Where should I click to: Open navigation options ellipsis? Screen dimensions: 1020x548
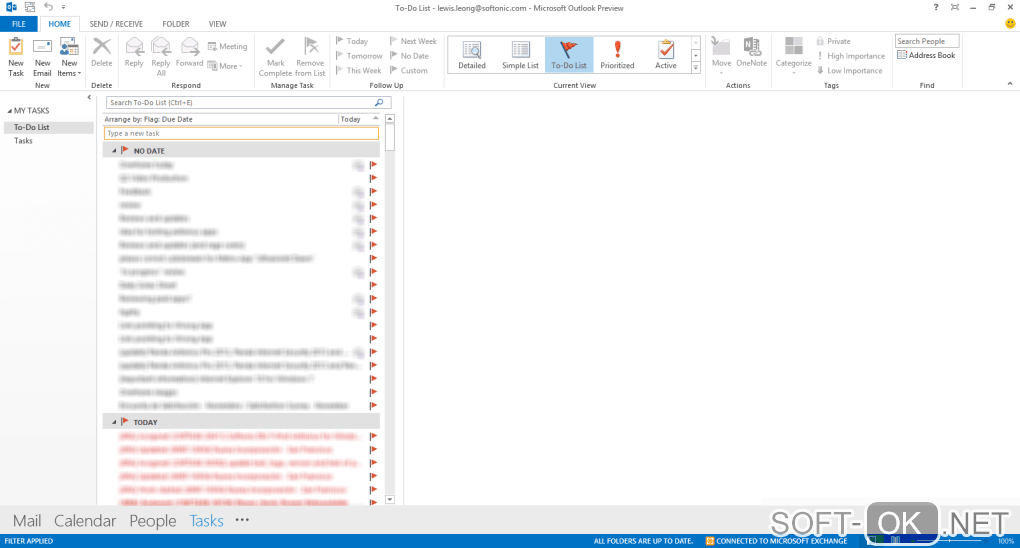(242, 520)
